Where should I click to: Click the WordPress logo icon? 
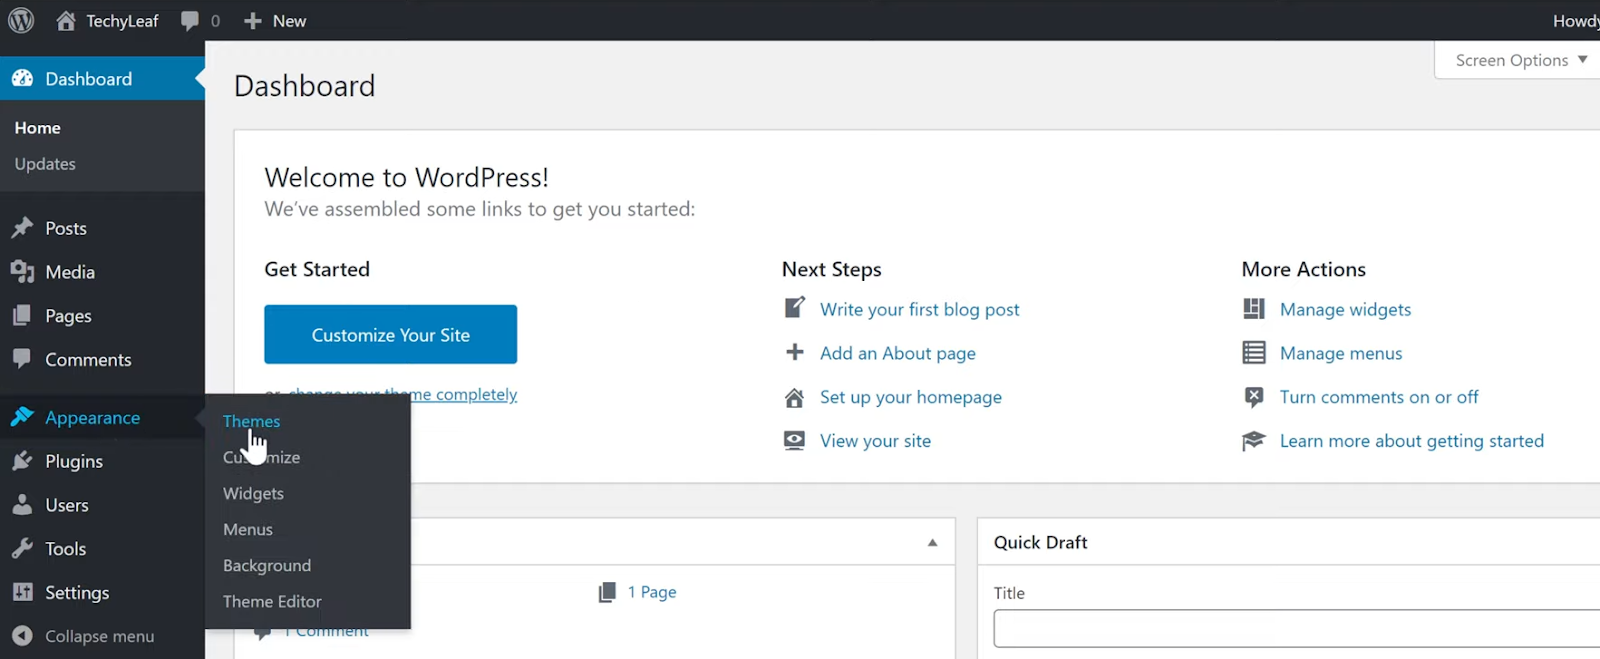(x=21, y=20)
